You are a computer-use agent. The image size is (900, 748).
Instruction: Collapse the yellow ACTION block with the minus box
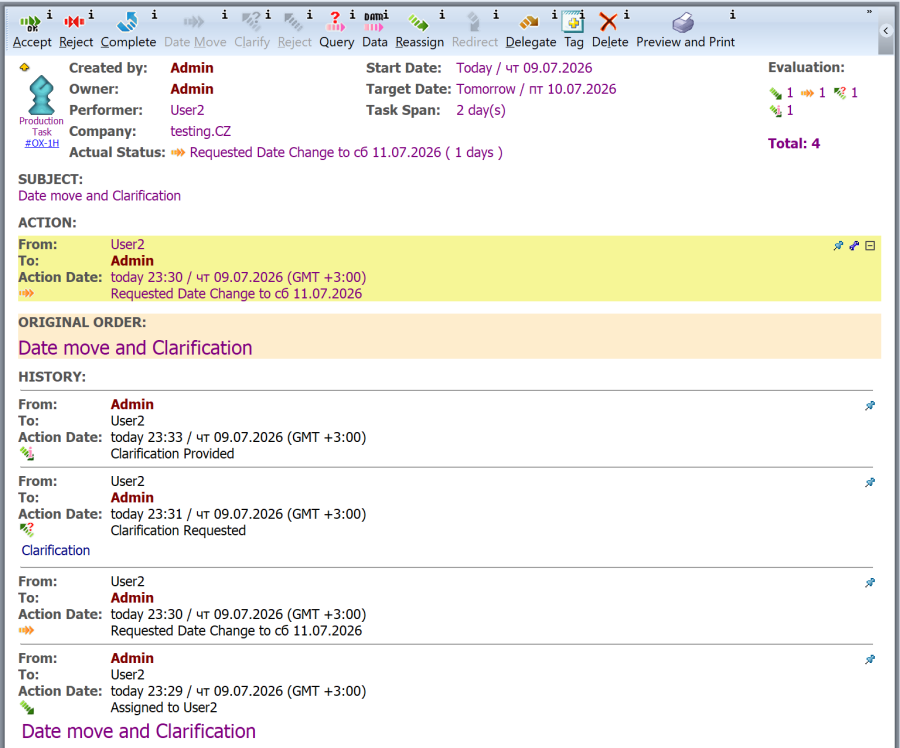click(x=870, y=246)
